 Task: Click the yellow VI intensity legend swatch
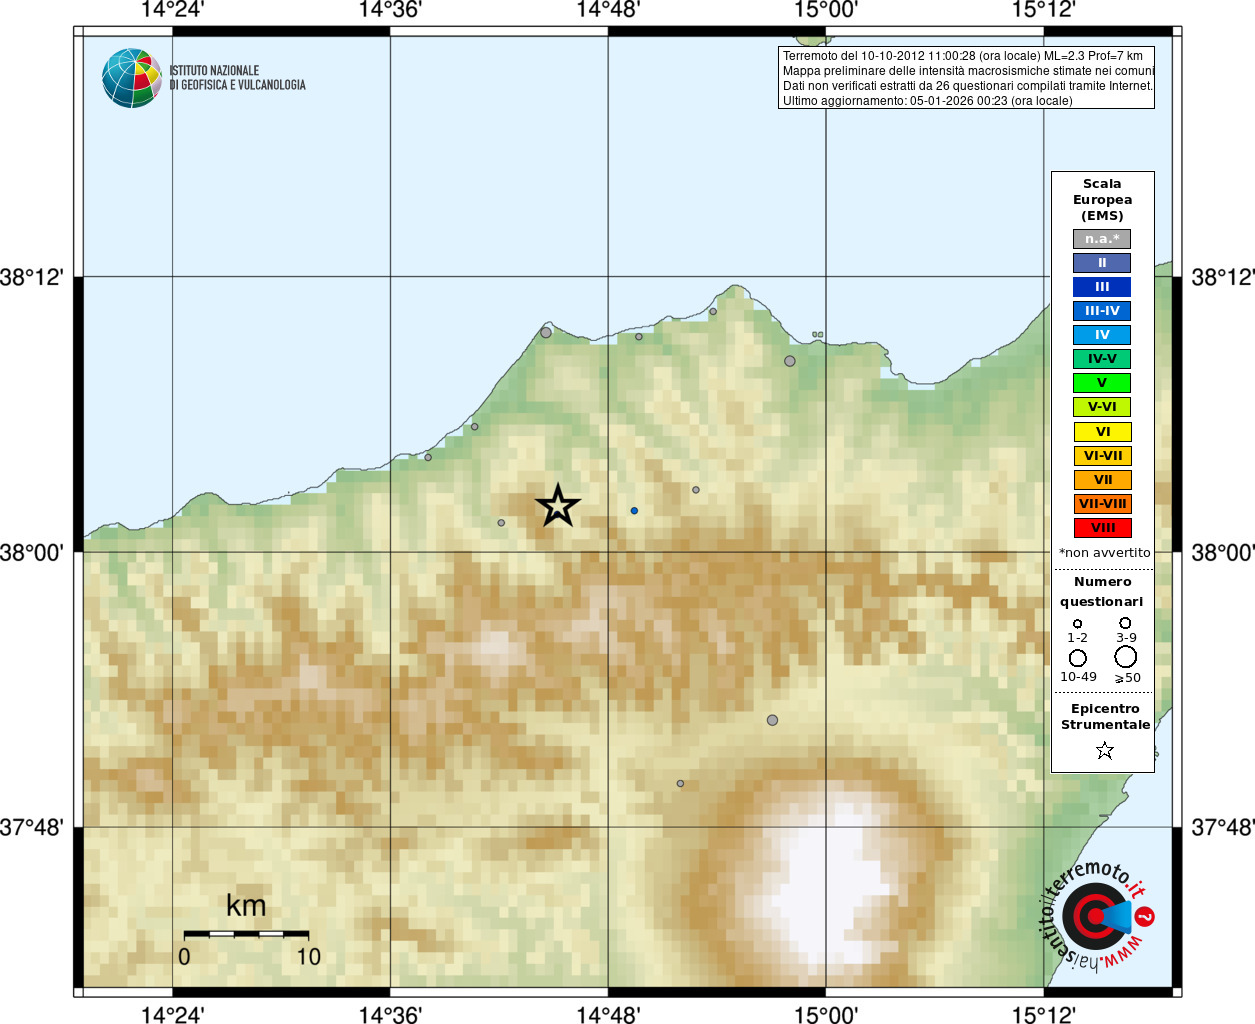[x=1102, y=432]
